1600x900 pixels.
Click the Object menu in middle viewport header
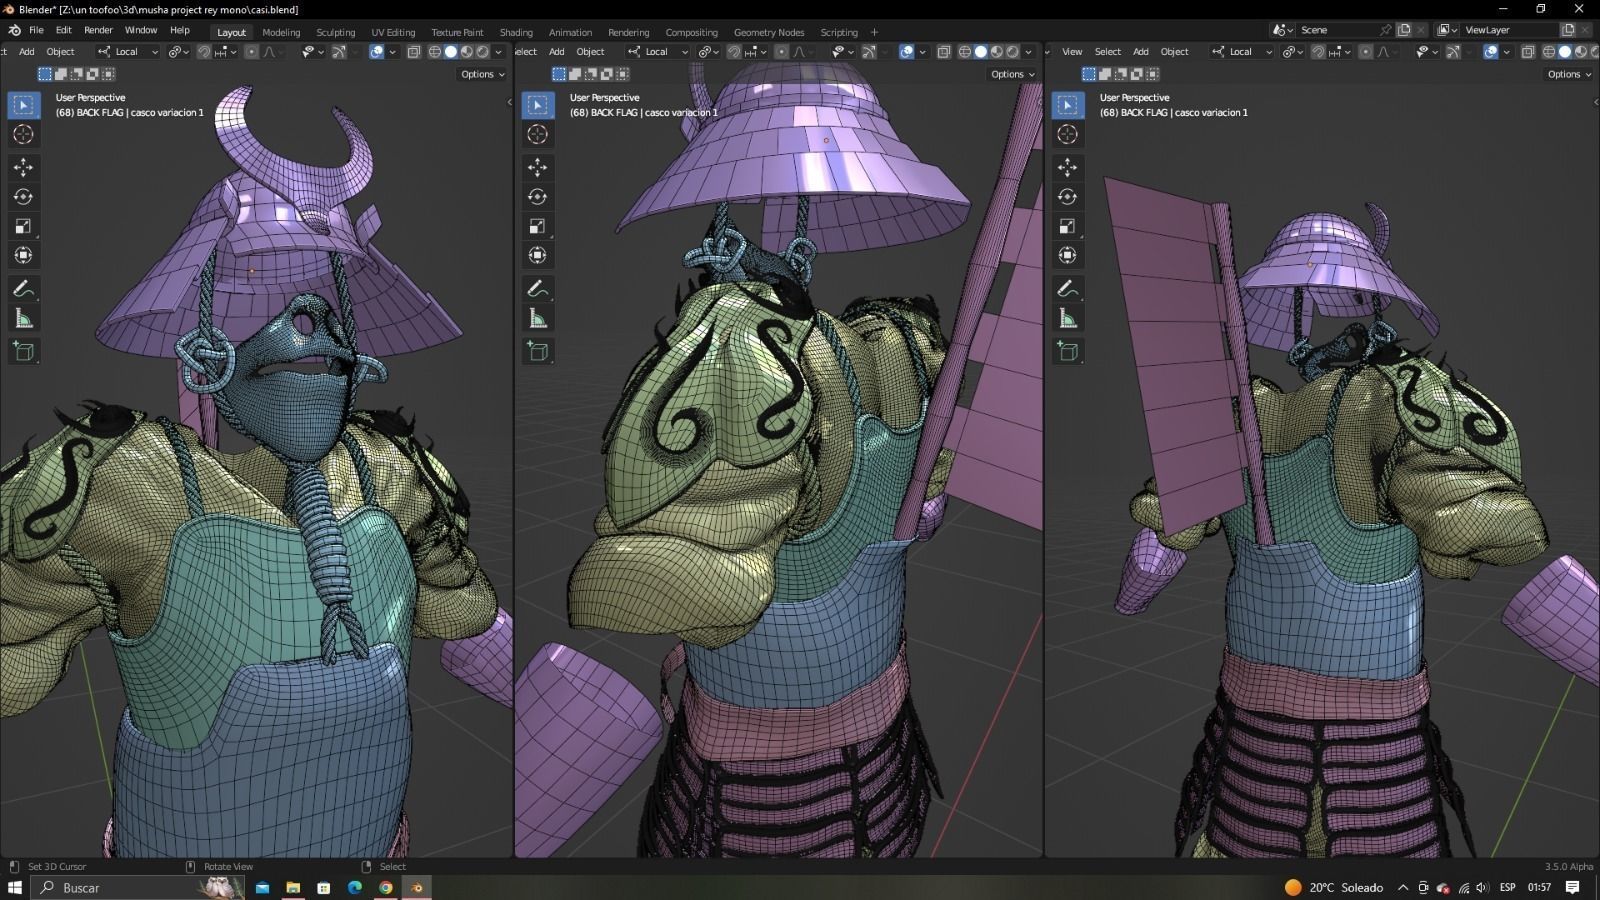(590, 51)
